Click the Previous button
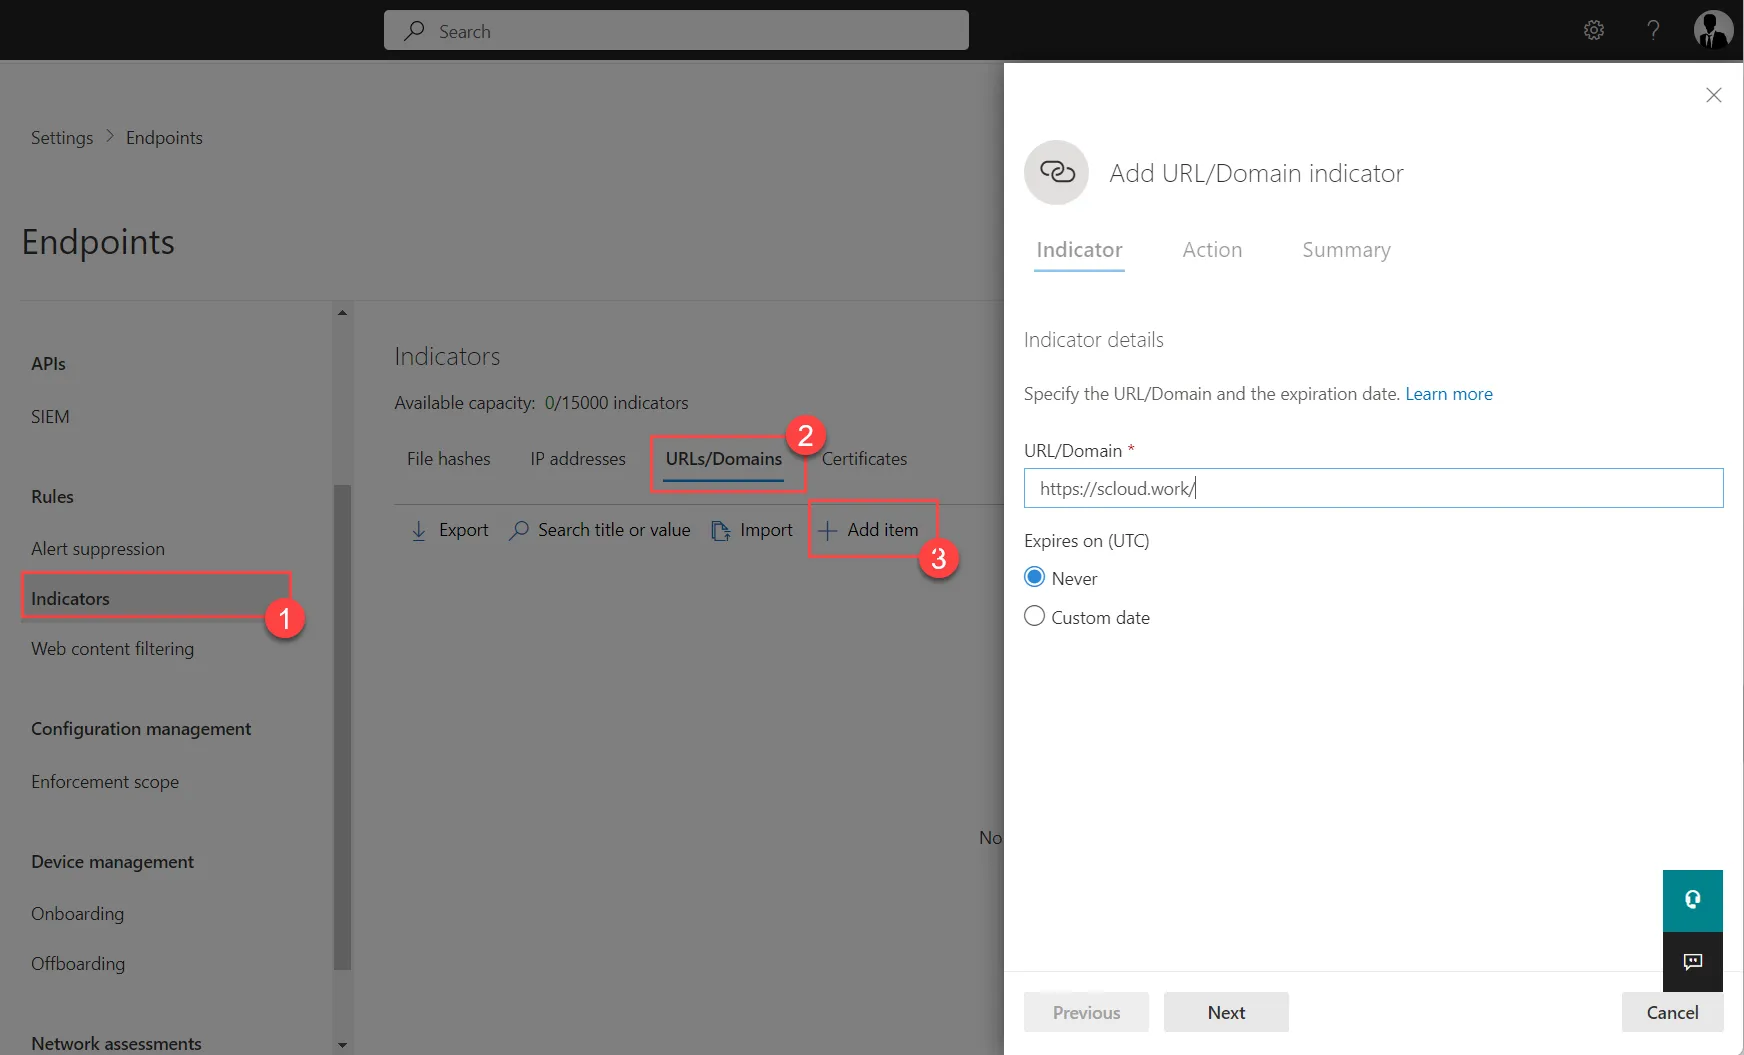This screenshot has height=1055, width=1744. (1086, 1012)
